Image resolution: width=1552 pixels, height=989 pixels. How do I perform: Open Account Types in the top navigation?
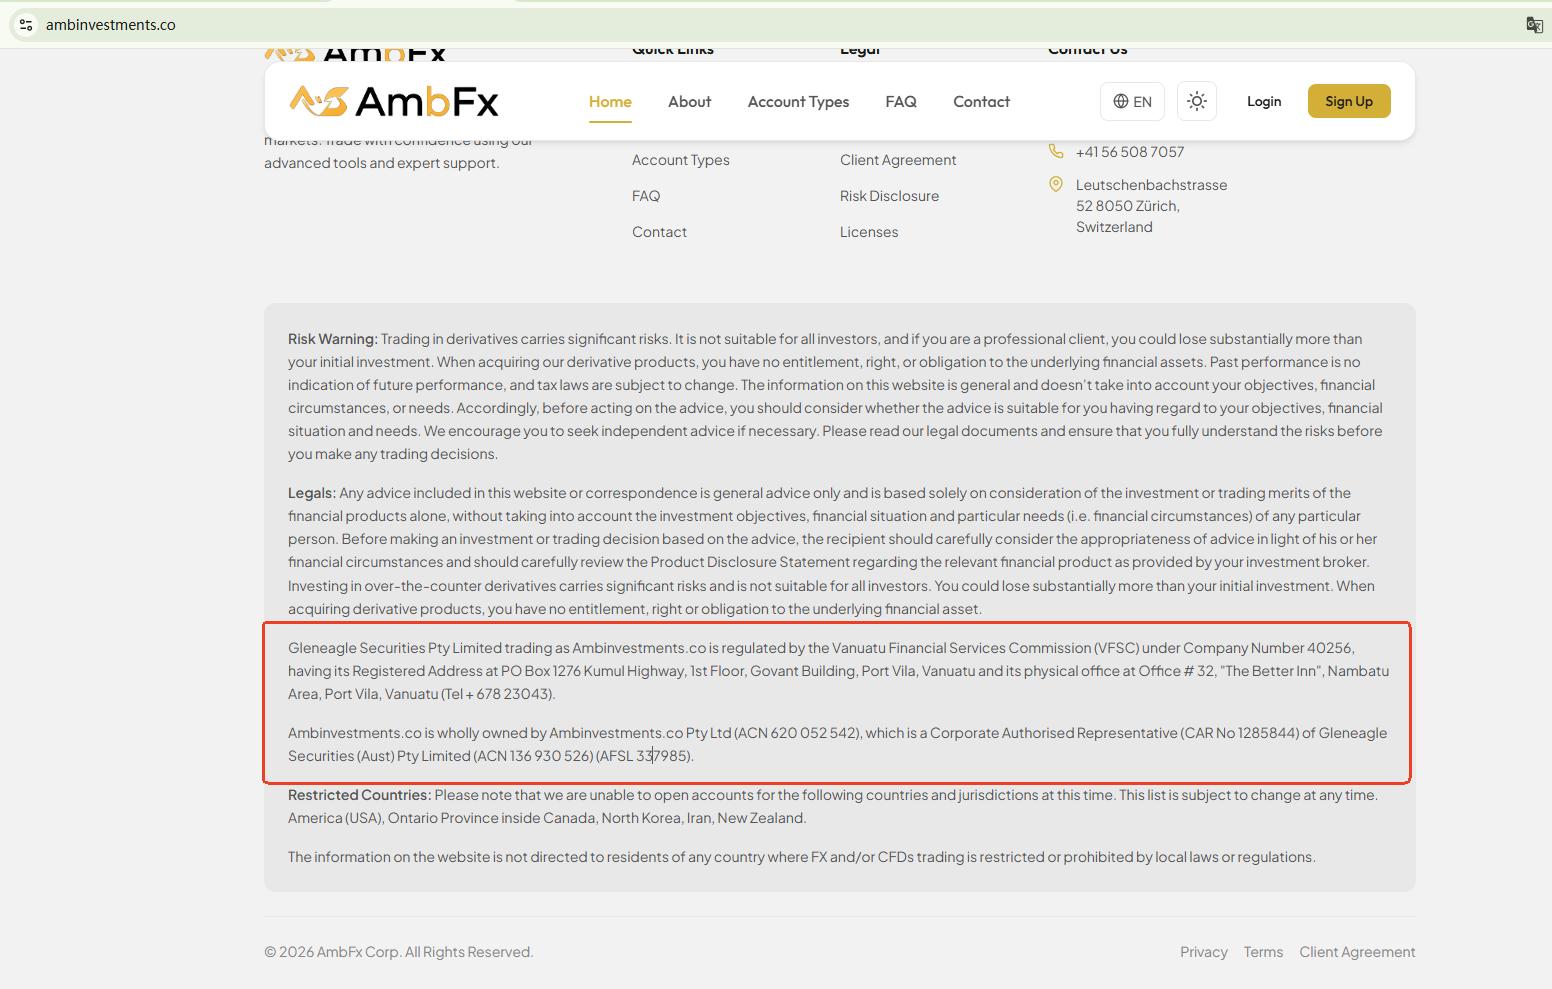pos(798,101)
